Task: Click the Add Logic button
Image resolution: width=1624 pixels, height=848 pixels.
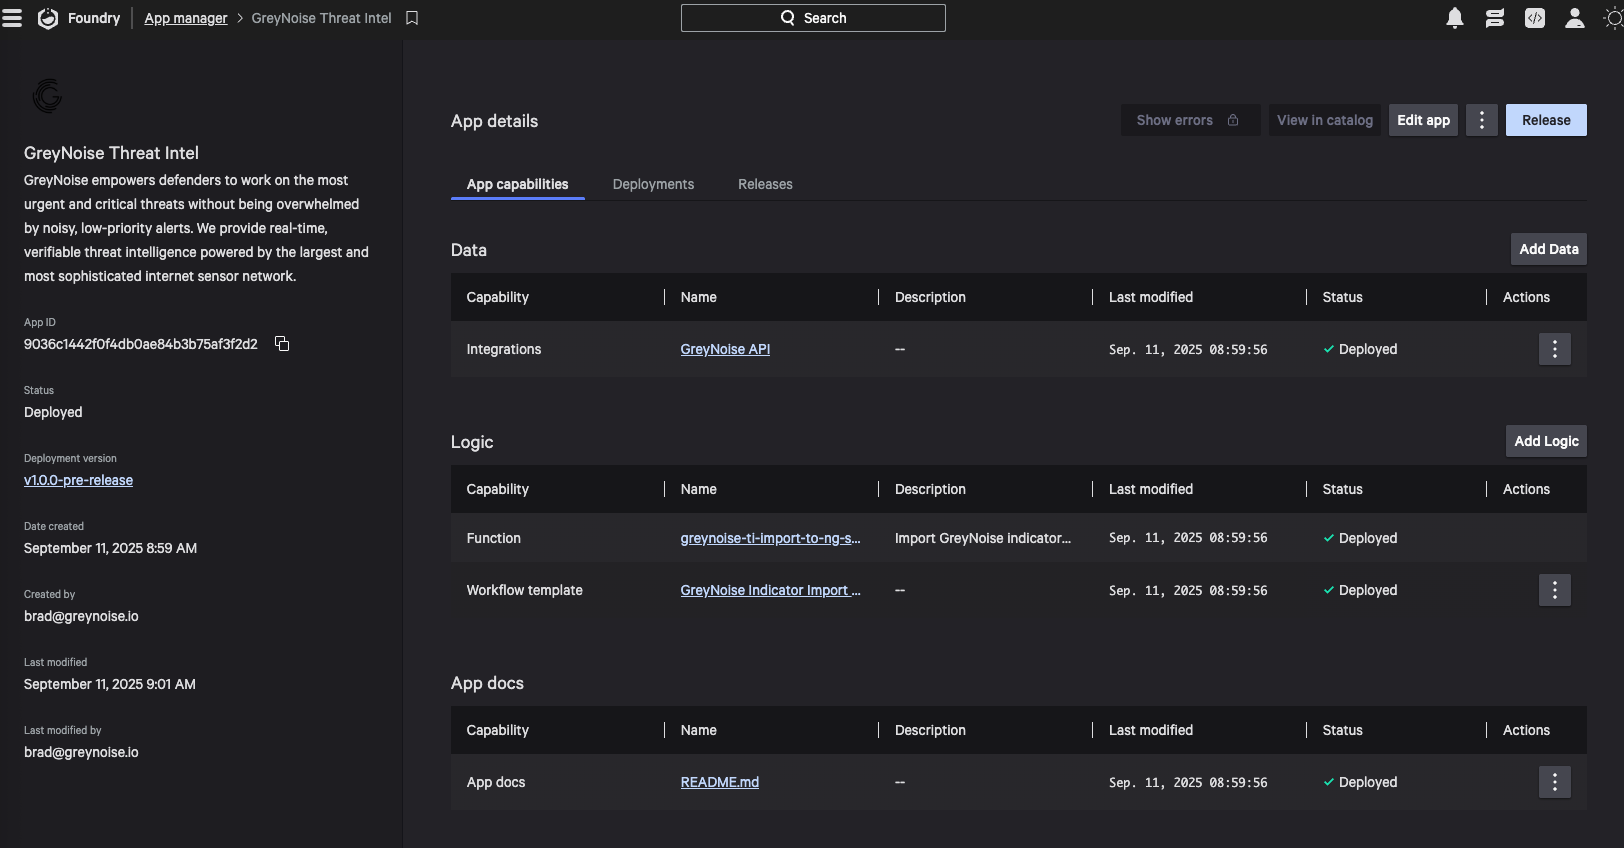Action: tap(1546, 441)
